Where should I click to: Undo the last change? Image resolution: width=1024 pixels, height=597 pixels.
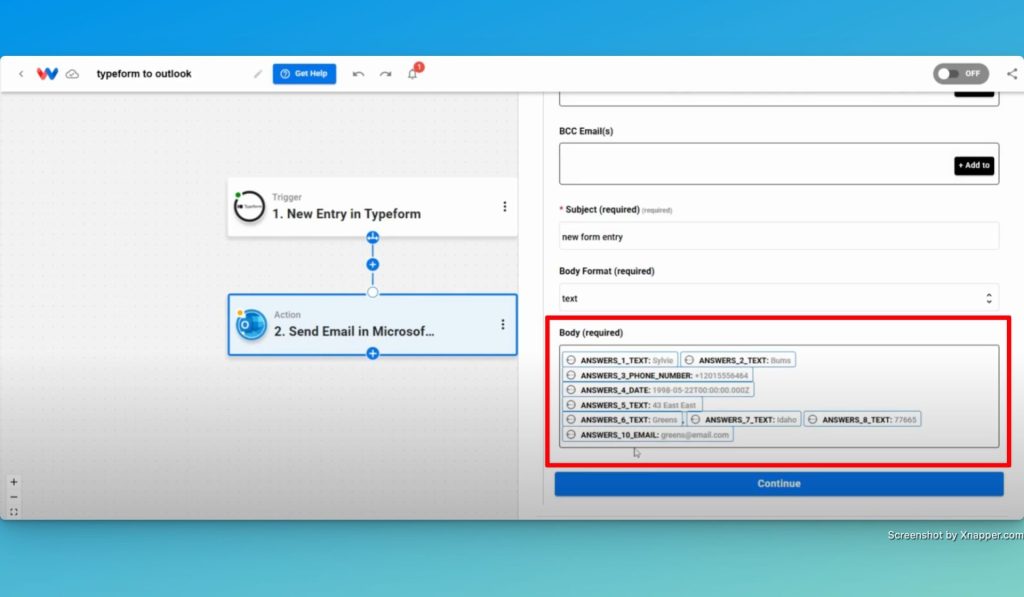tap(358, 74)
